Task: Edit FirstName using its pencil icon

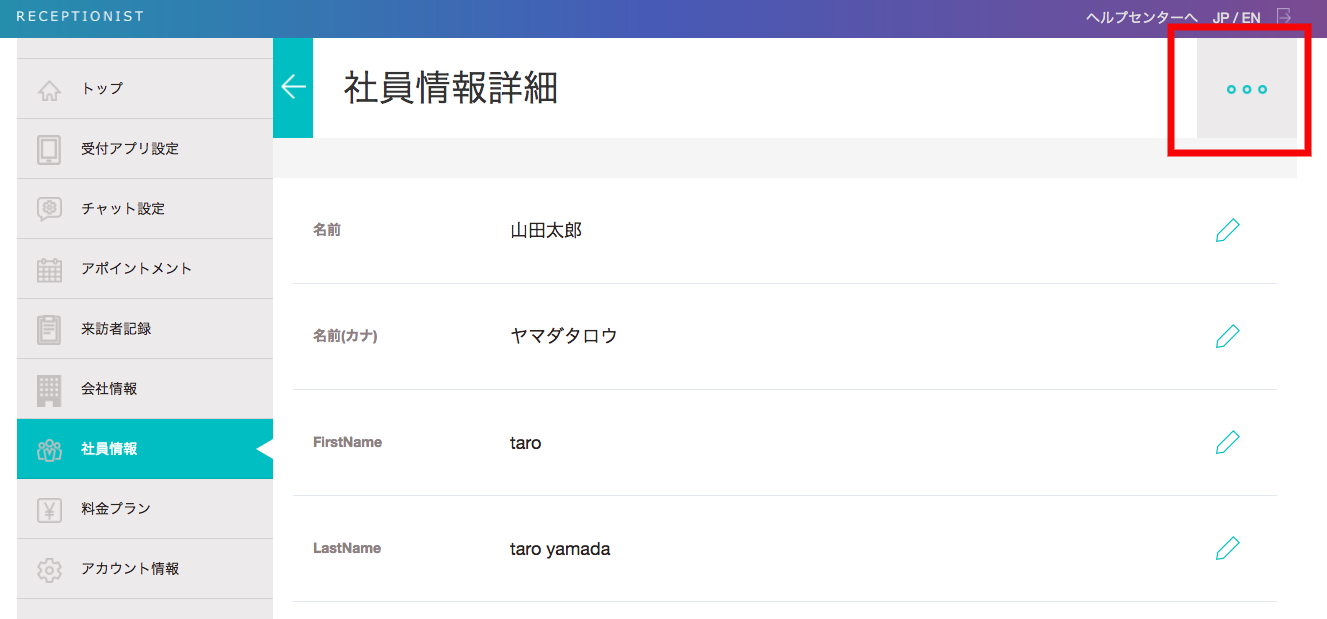Action: tap(1227, 442)
